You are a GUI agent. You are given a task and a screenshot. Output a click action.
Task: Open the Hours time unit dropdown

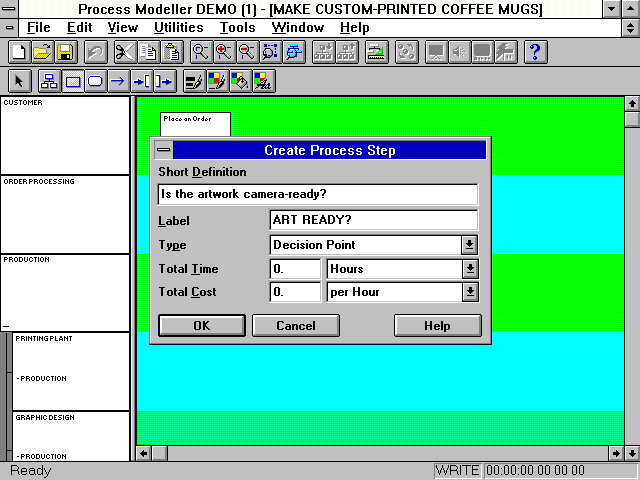click(469, 269)
